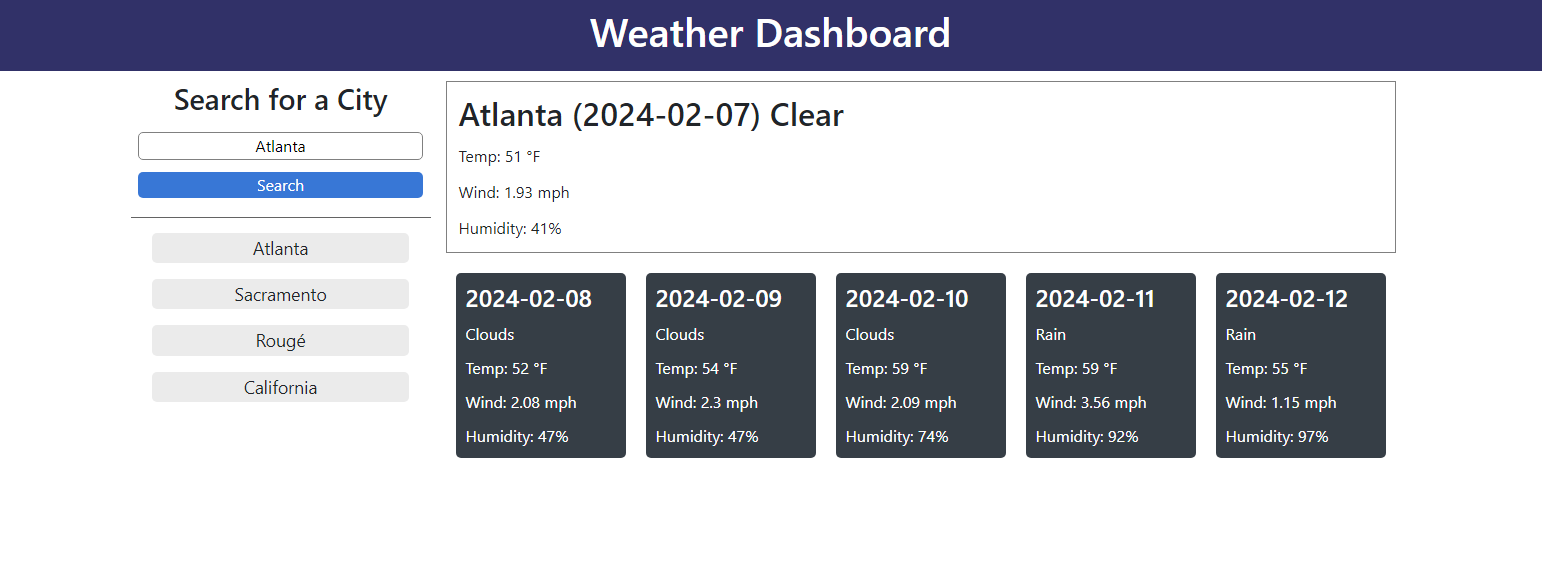Click the 2024-02-12 forecast card date
This screenshot has width=1542, height=566.
(x=1286, y=299)
